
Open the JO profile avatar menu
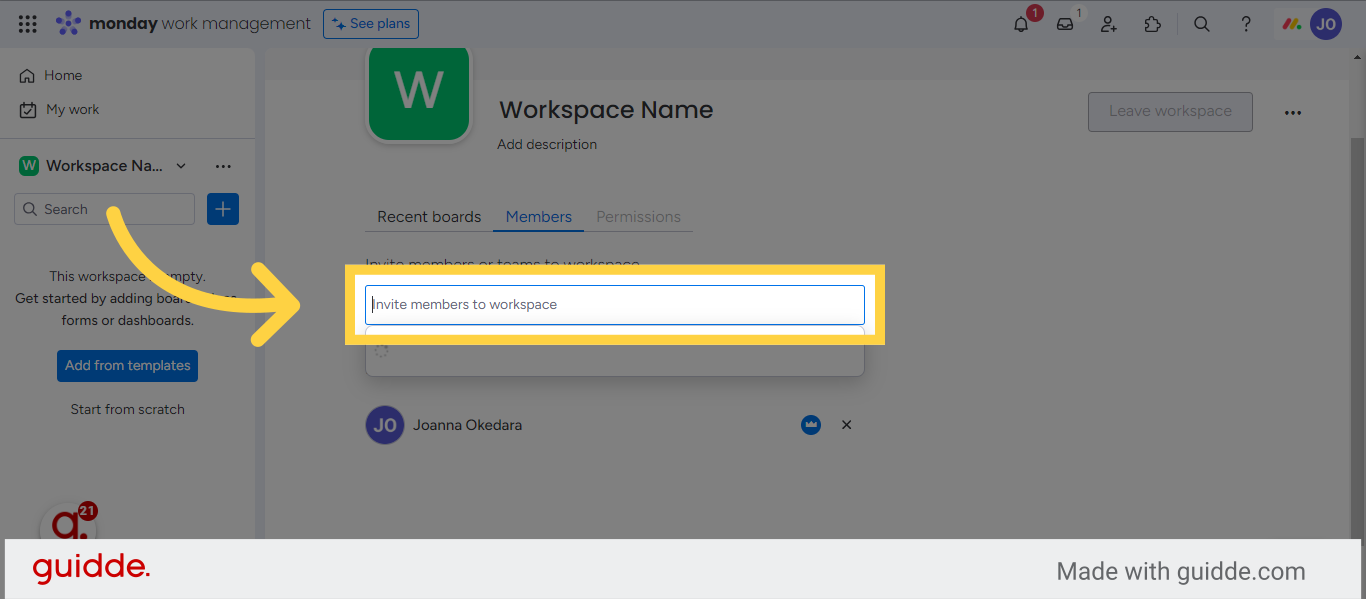(1326, 24)
